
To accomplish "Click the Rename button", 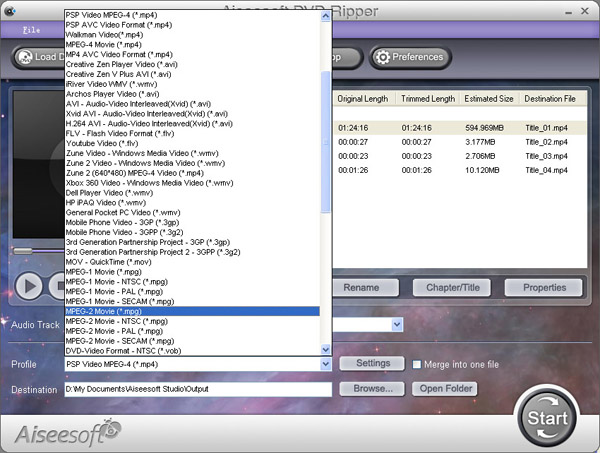I will 361,287.
